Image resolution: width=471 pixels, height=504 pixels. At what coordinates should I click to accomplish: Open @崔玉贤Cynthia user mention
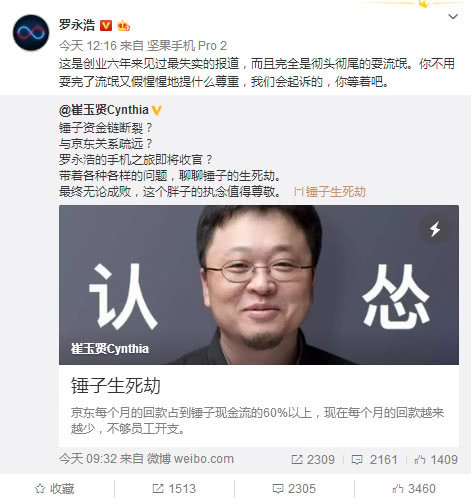tap(104, 110)
